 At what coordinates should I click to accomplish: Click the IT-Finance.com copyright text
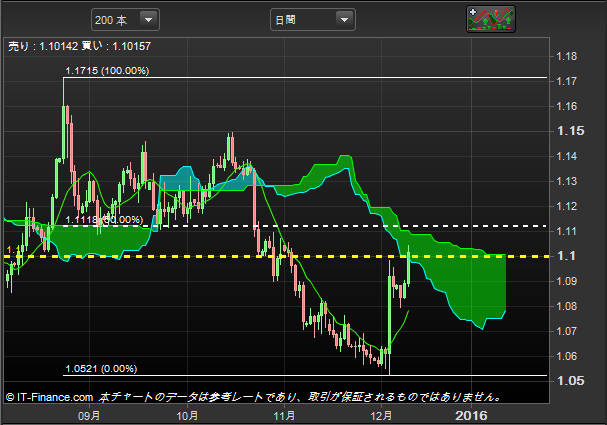50,397
